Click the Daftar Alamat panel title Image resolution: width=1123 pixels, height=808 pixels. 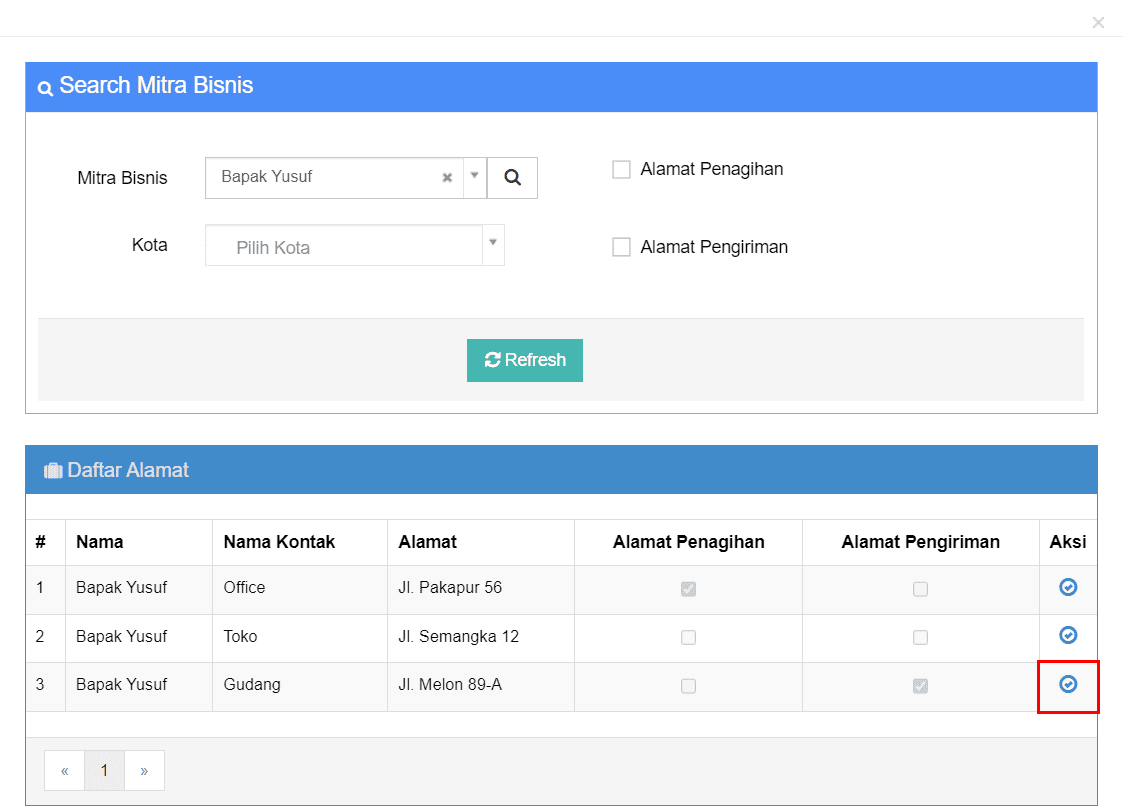pyautogui.click(x=128, y=470)
